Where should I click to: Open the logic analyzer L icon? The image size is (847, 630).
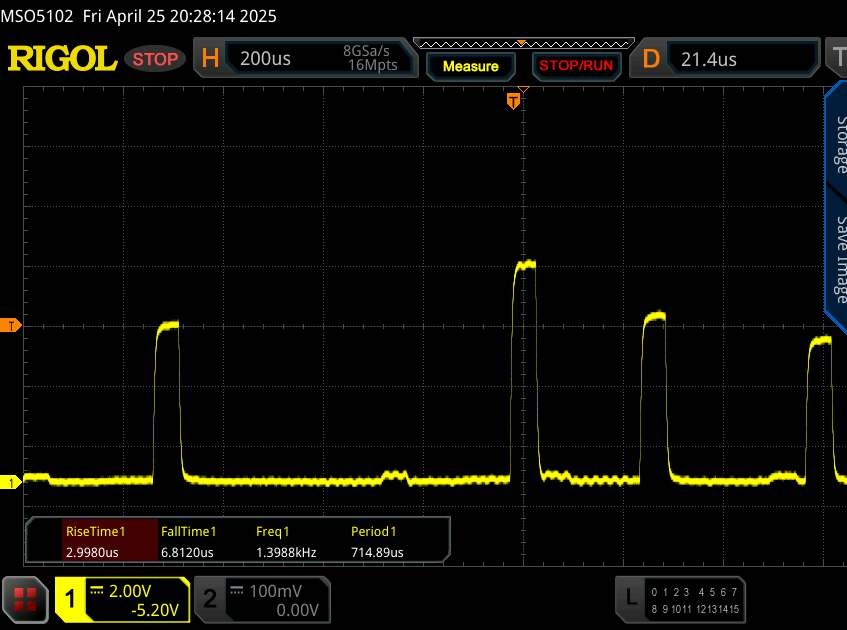point(630,598)
